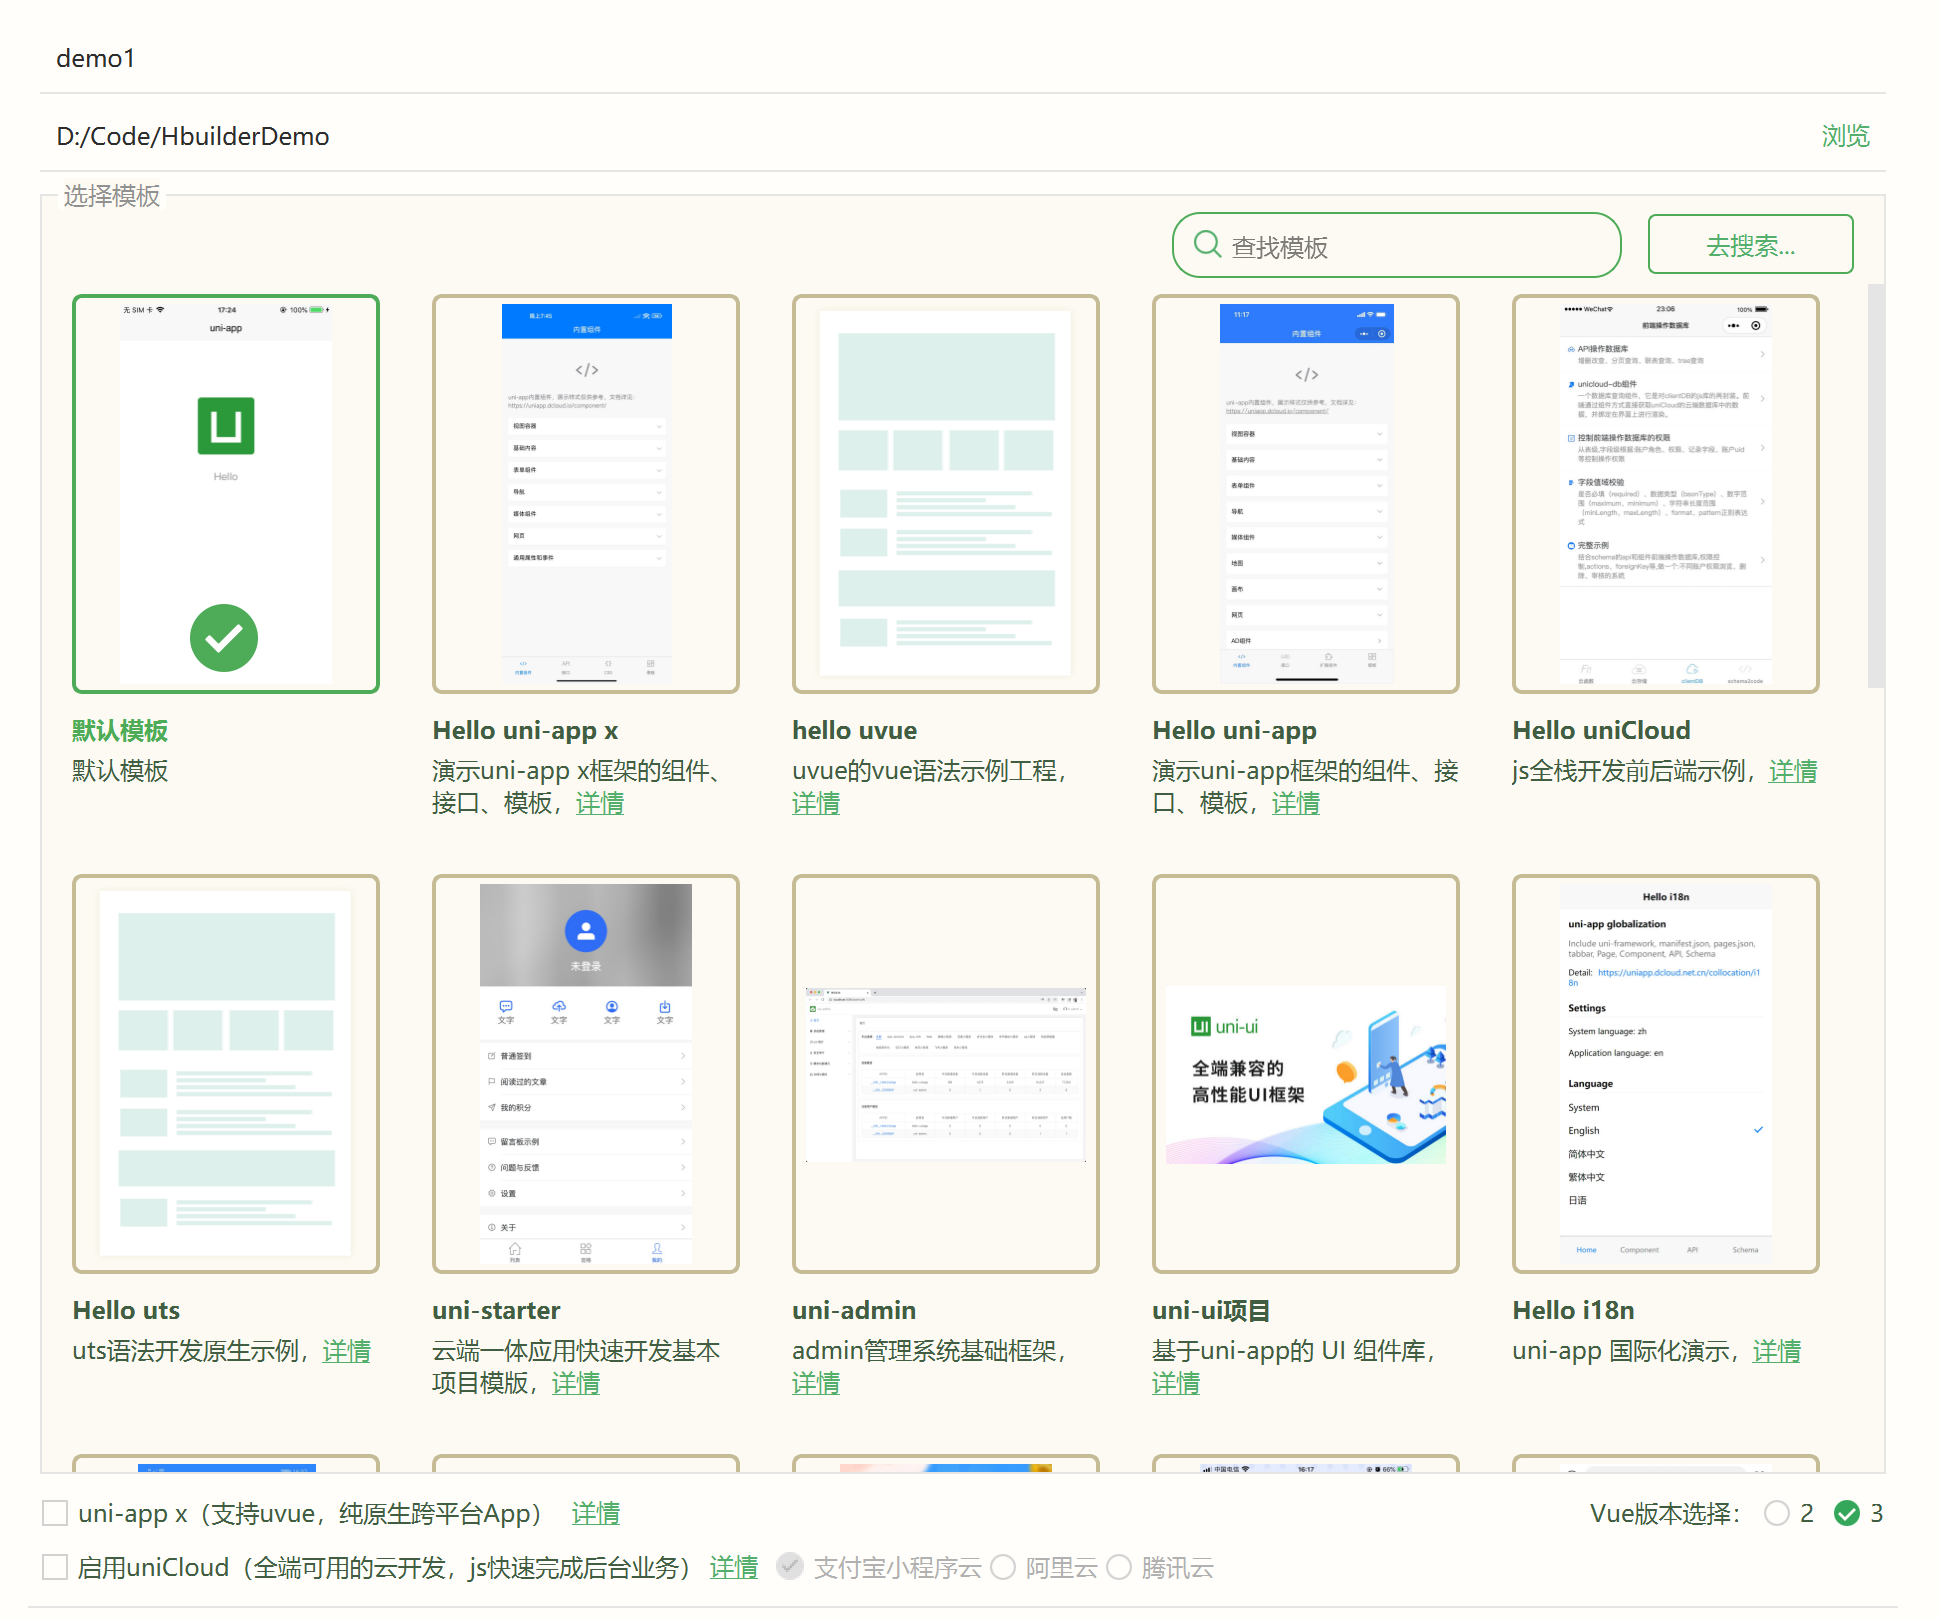Screen dimensions: 1938x1619
Task: Focus the 查找模板 search field
Action: tap(1396, 245)
